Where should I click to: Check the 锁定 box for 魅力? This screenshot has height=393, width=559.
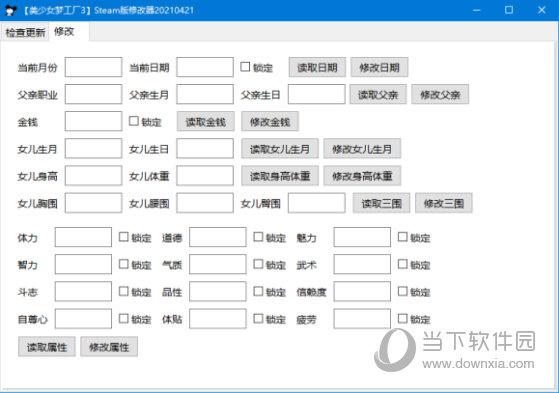402,237
